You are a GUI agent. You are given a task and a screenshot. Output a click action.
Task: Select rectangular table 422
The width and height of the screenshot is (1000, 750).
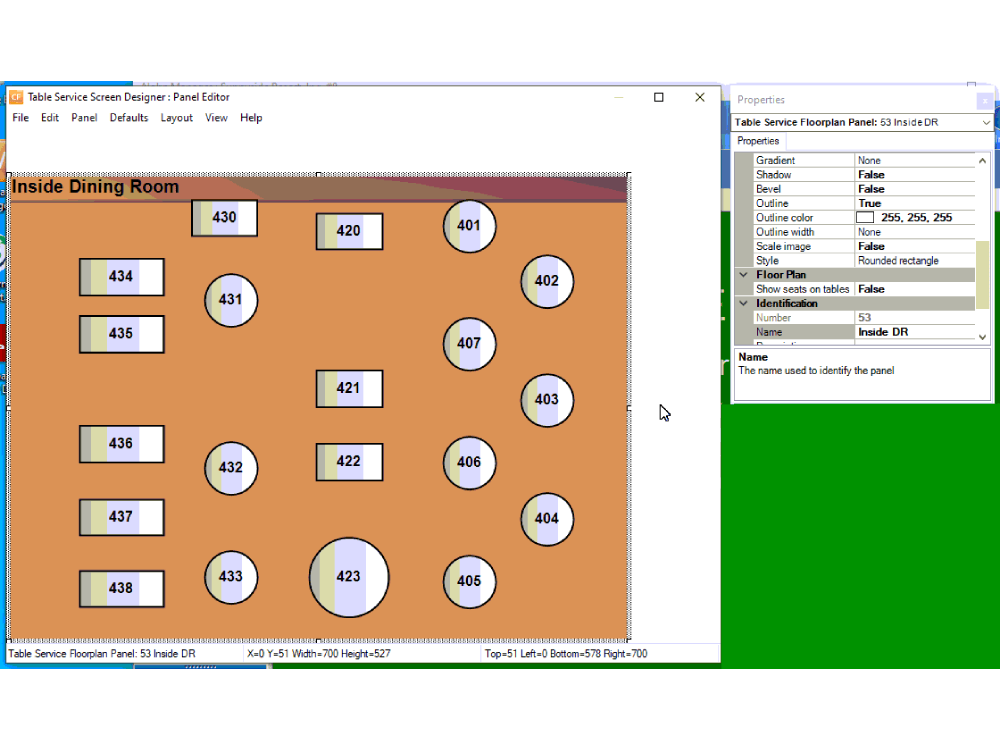pos(349,462)
